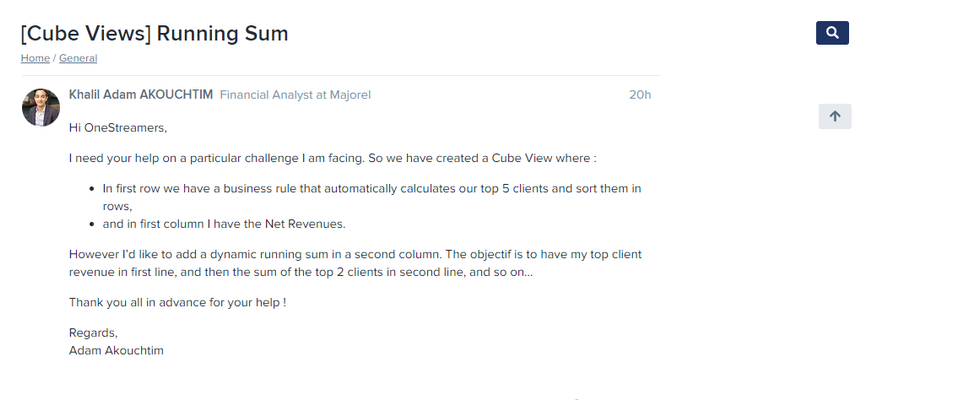Image resolution: width=980 pixels, height=400 pixels.
Task: Click the Thank you all in advance line
Action: (x=178, y=302)
